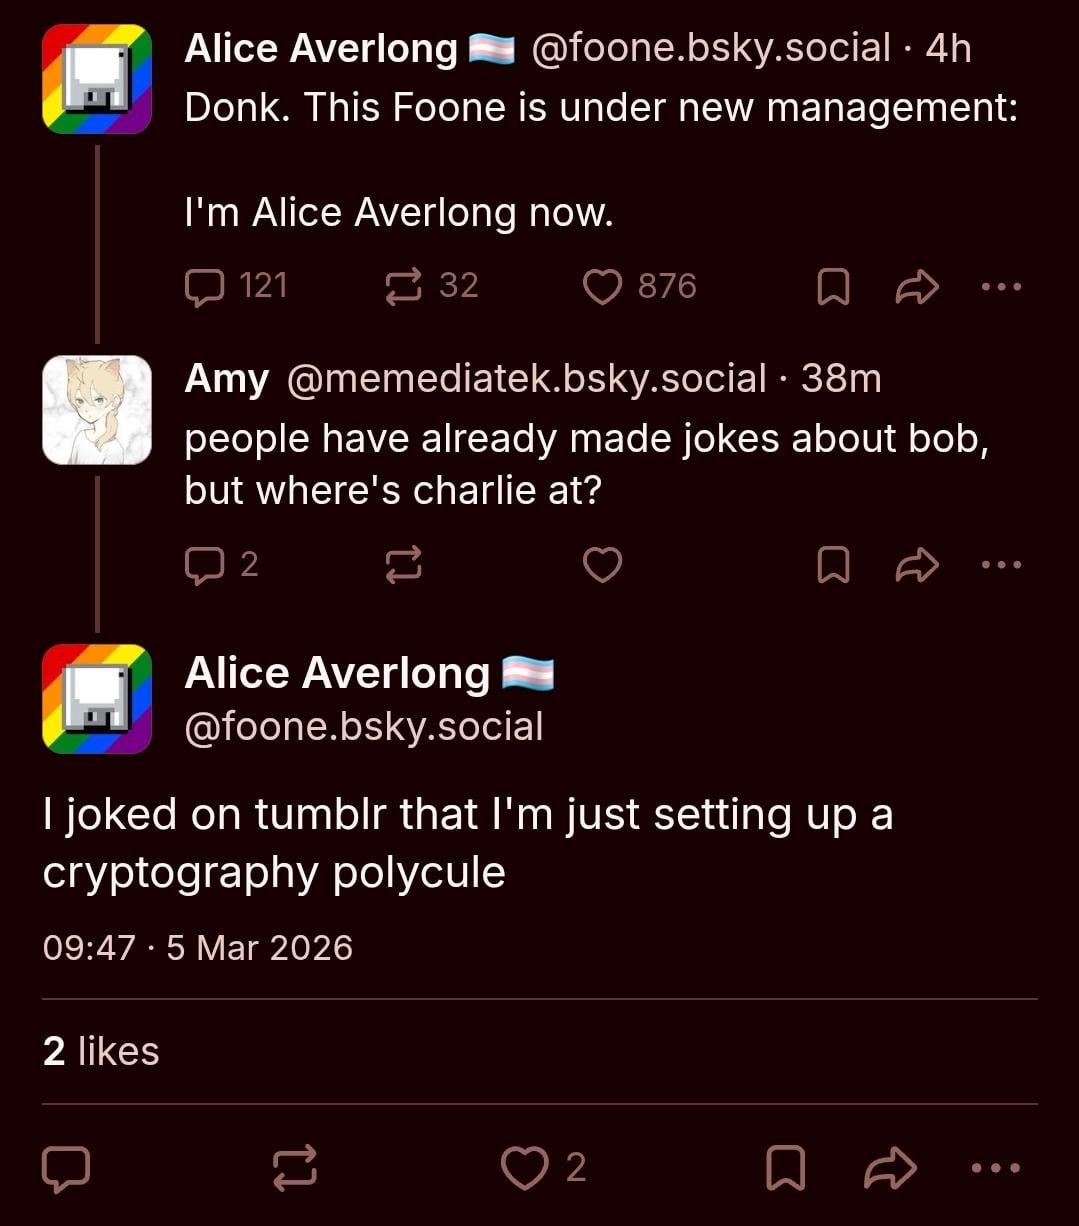The height and width of the screenshot is (1226, 1079).
Task: Open more options on the polycule post
Action: [996, 1168]
